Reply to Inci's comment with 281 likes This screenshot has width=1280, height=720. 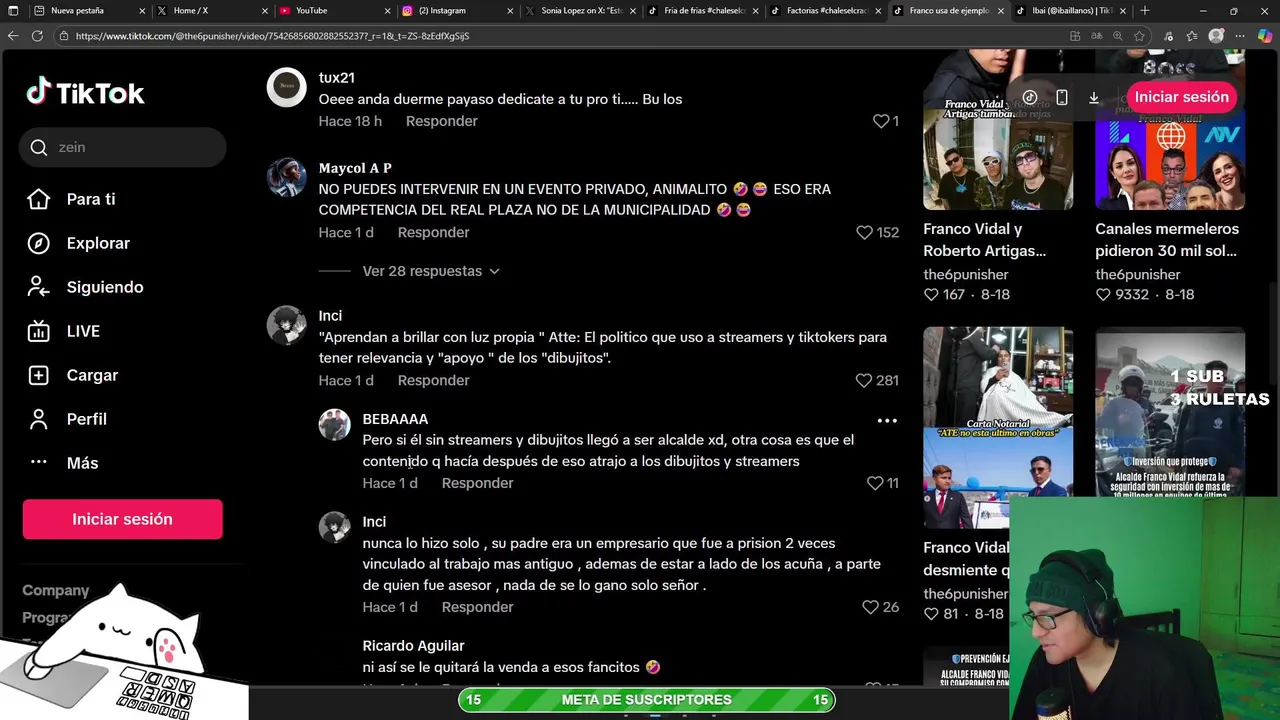tap(433, 380)
